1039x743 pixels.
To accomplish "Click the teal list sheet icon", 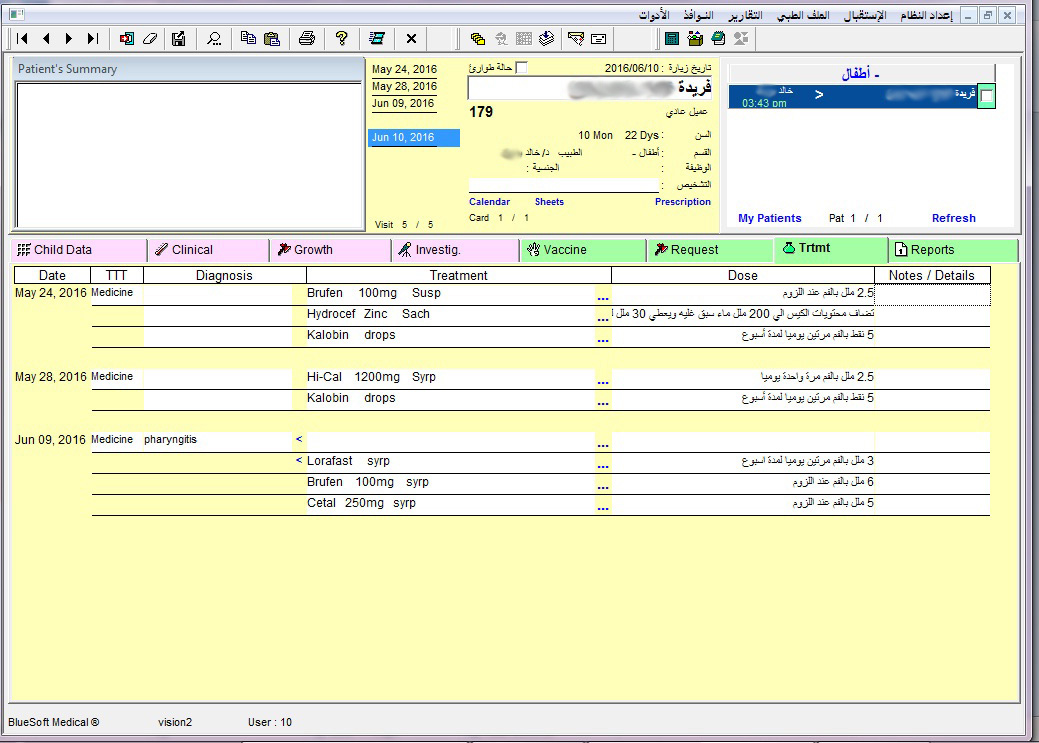I will pos(377,38).
